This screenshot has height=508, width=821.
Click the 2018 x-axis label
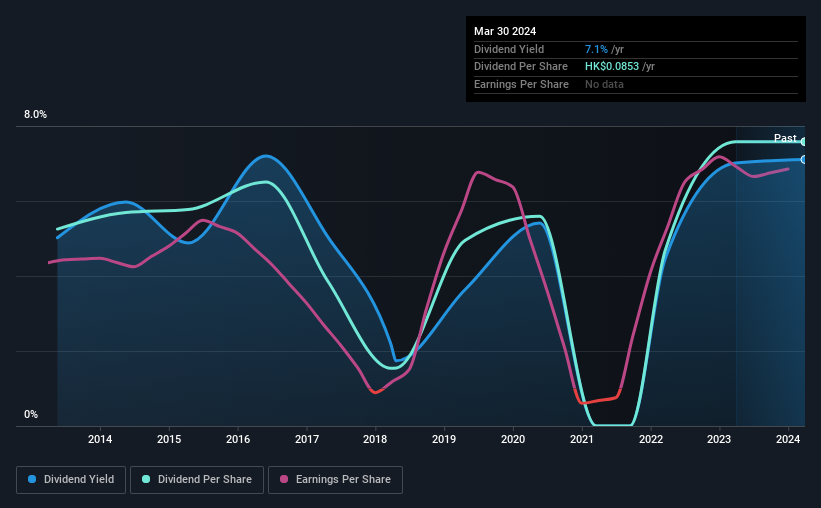[375, 439]
